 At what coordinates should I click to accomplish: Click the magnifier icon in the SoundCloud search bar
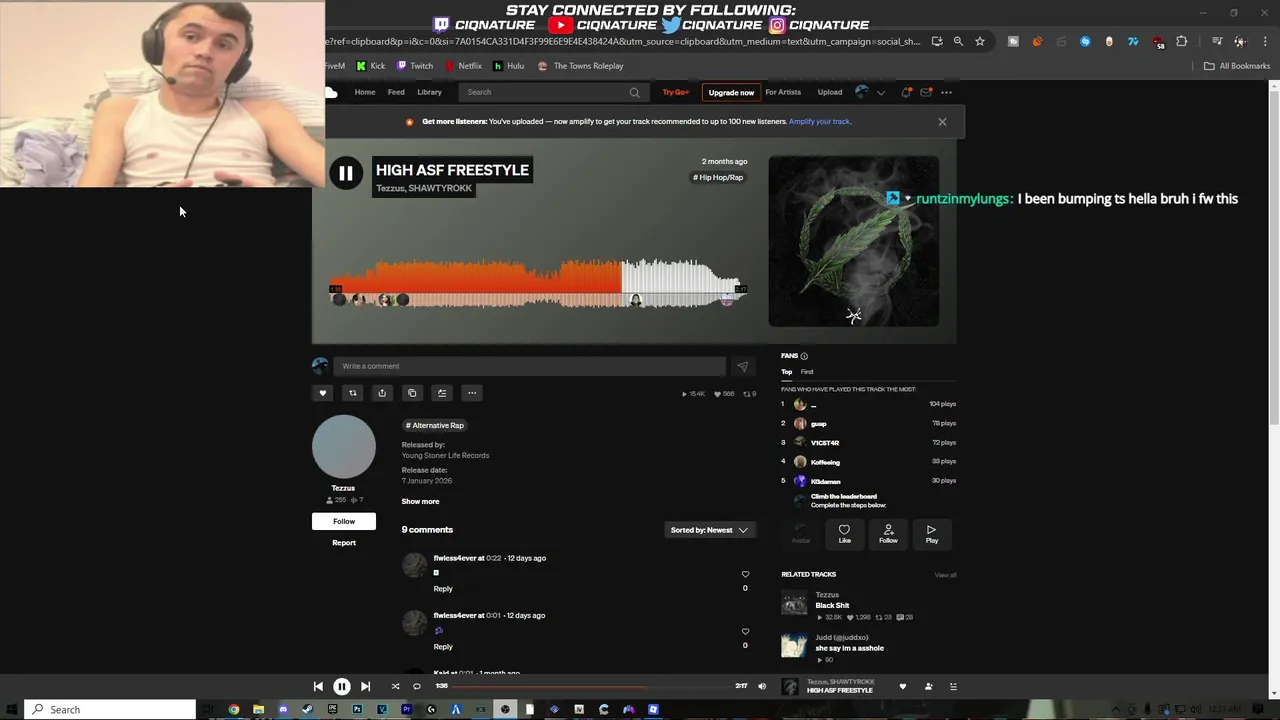tap(634, 92)
